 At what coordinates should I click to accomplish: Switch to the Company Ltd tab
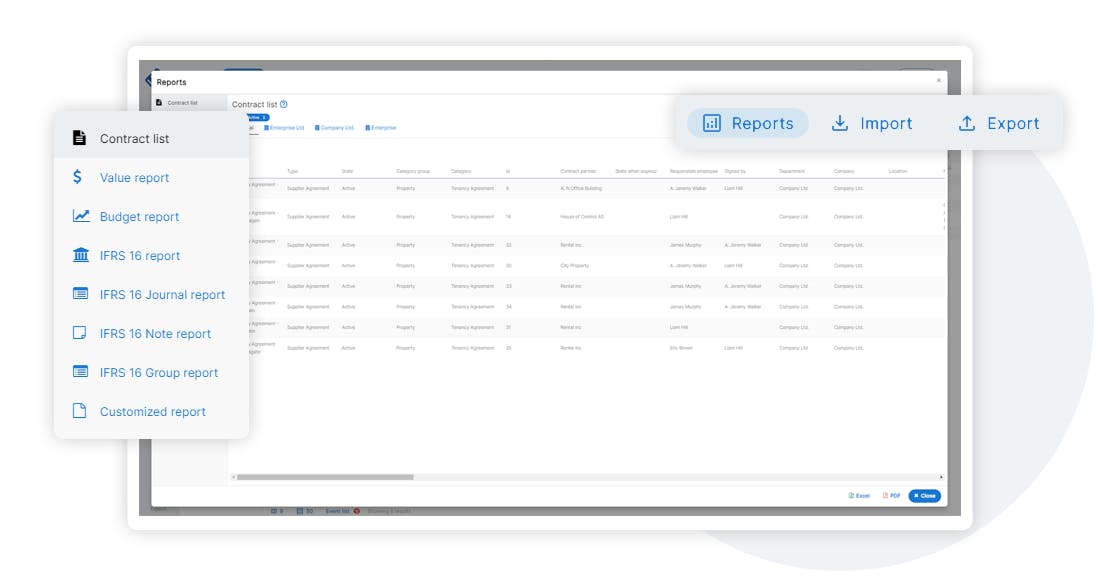coord(335,128)
